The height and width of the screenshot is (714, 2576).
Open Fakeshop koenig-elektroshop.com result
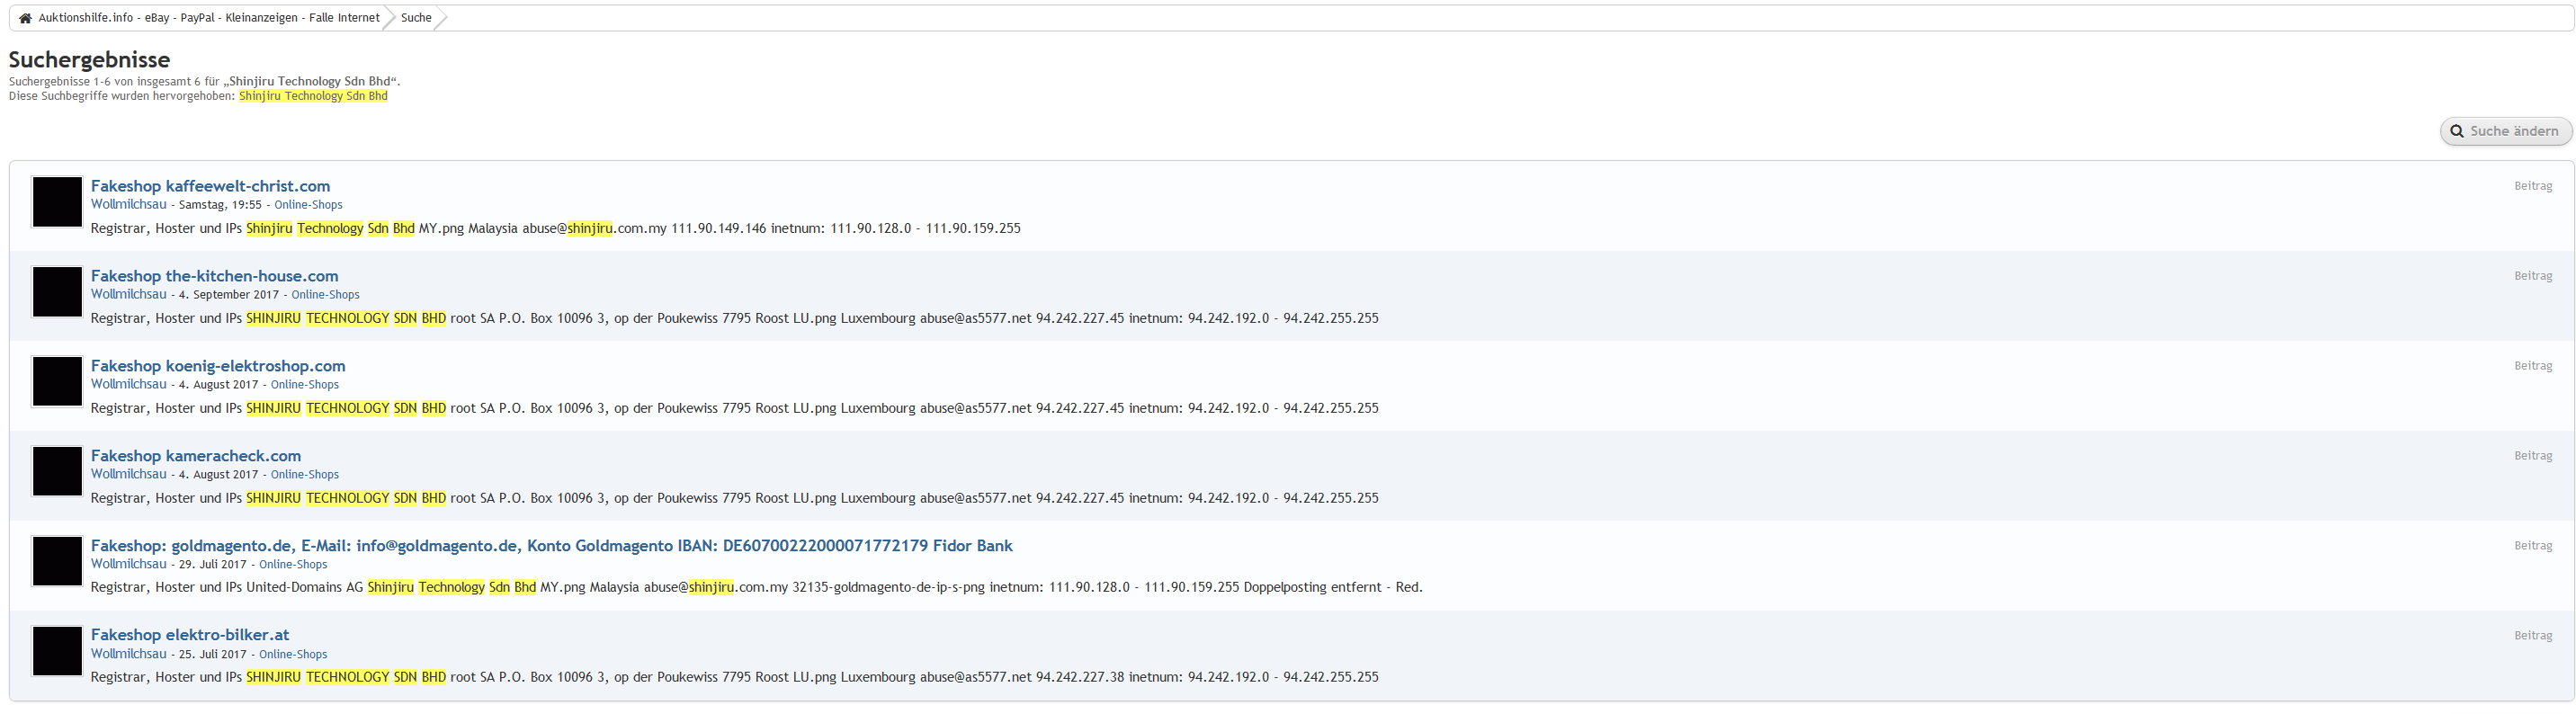point(218,366)
